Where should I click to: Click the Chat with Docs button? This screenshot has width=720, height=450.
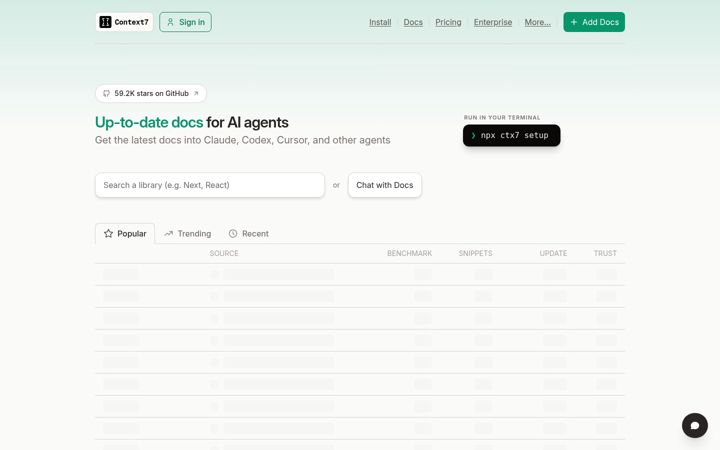(x=385, y=185)
